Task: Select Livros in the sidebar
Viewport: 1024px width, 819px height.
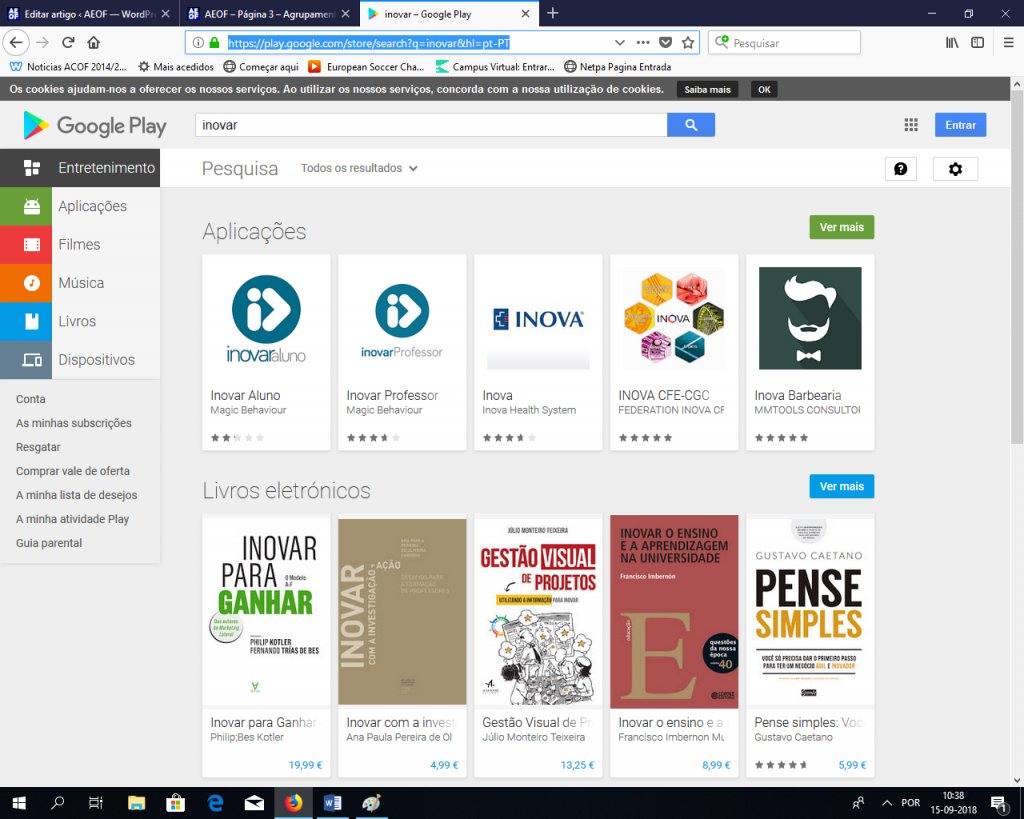Action: (80, 321)
